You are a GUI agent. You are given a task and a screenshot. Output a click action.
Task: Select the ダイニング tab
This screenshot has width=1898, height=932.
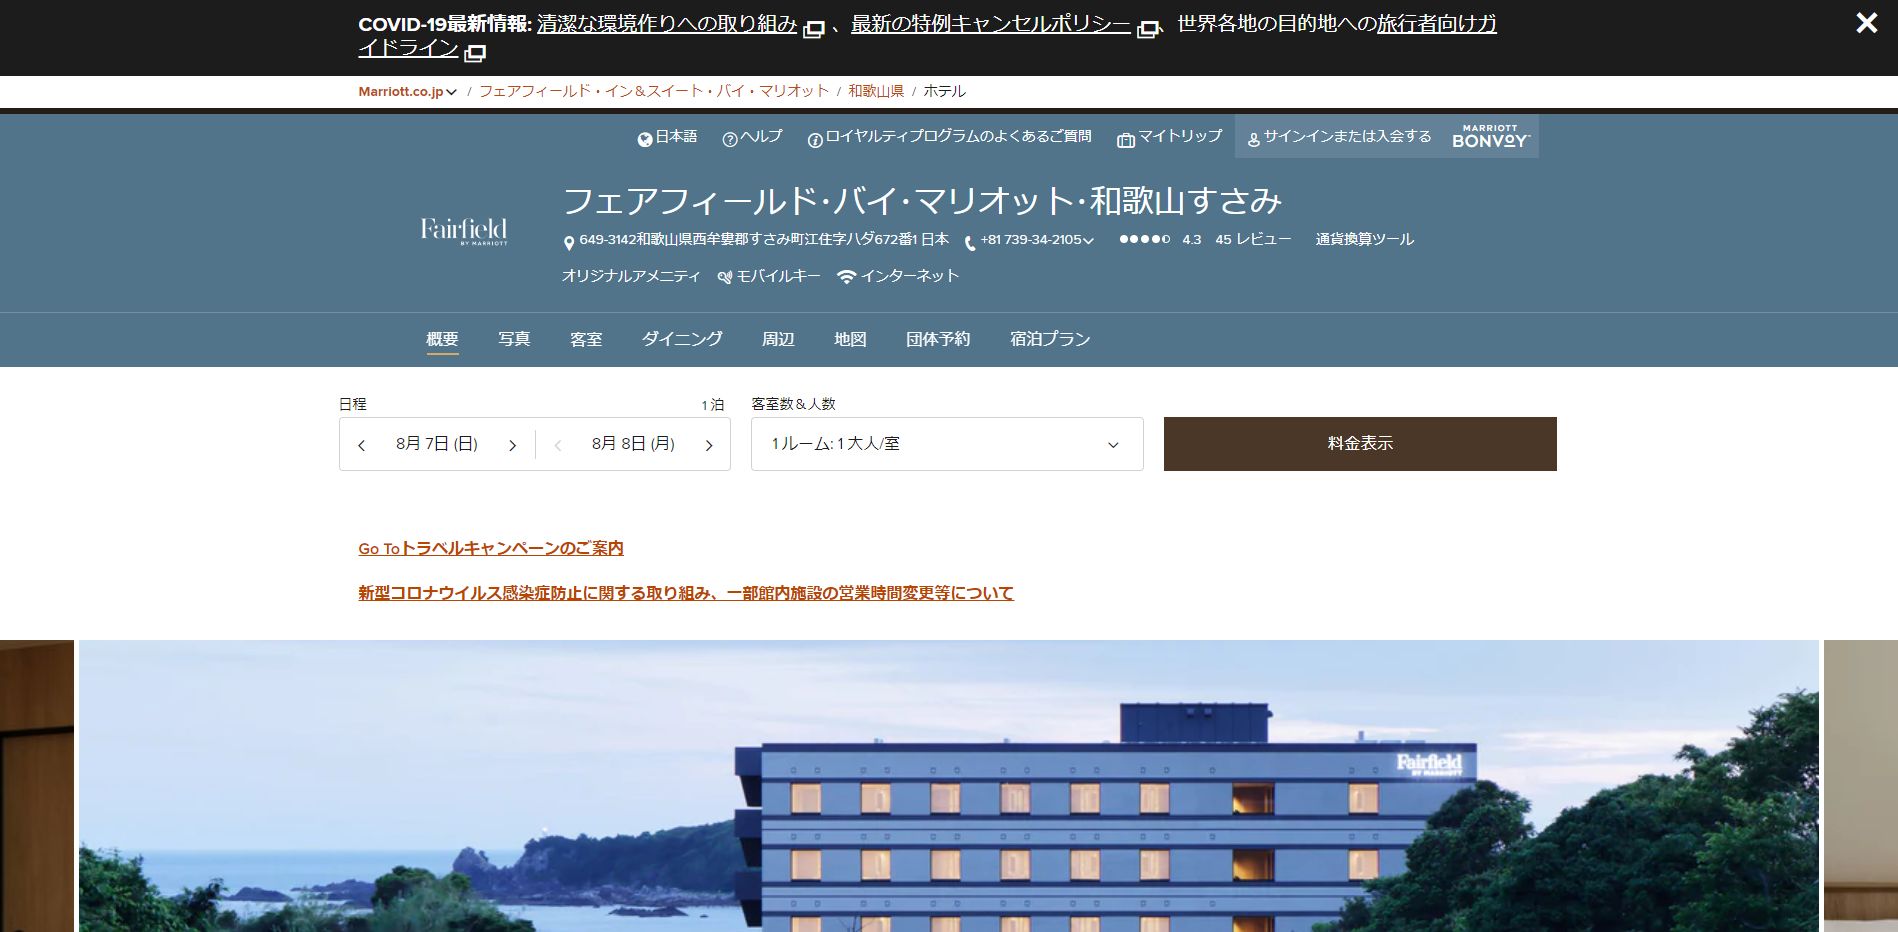point(682,339)
